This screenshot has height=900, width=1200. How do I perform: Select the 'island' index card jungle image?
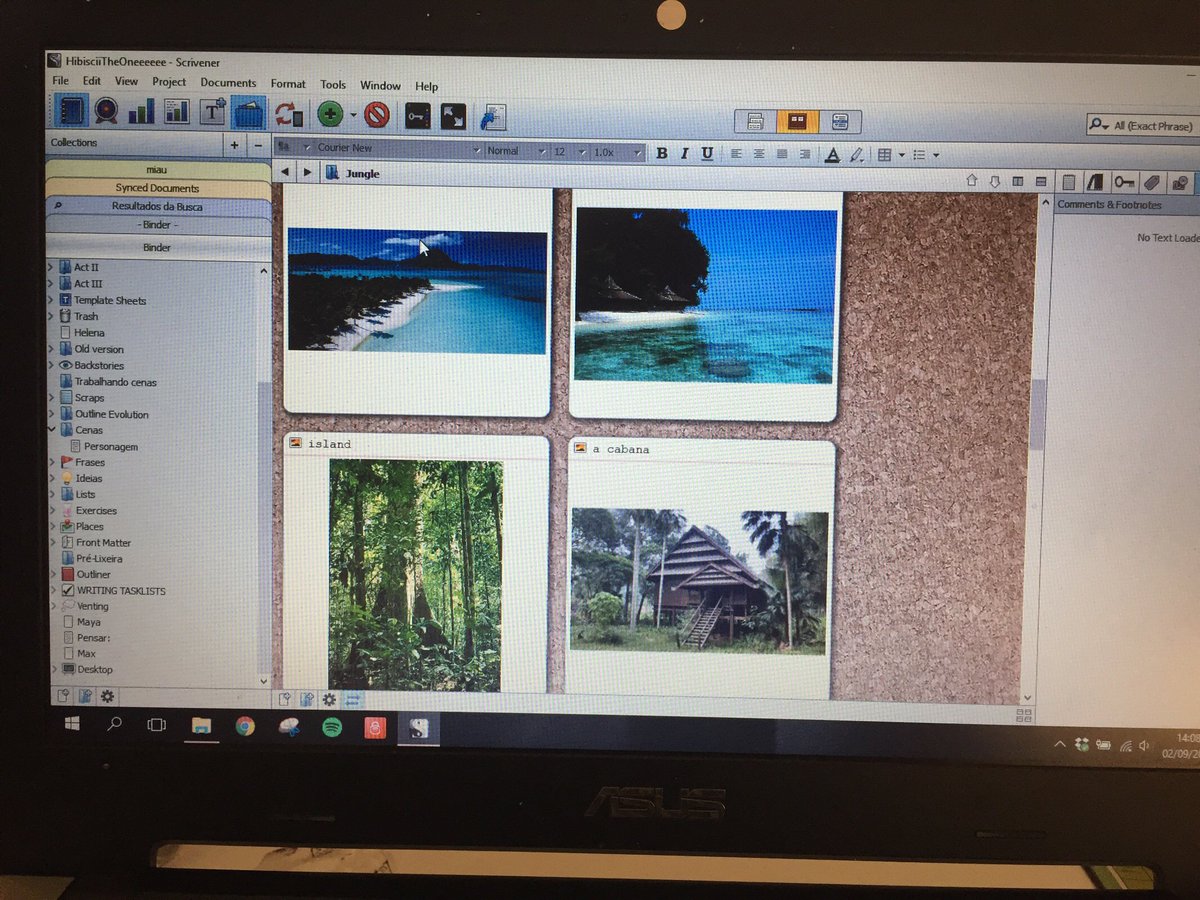415,576
